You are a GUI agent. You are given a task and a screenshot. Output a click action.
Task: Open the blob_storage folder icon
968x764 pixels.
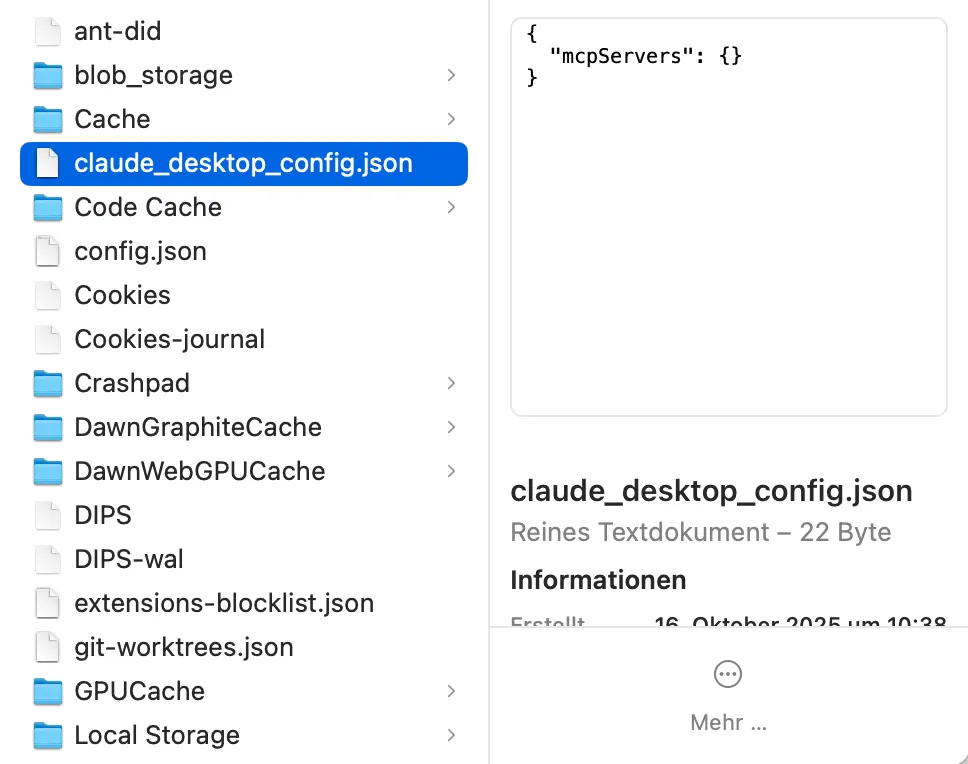pyautogui.click(x=47, y=75)
